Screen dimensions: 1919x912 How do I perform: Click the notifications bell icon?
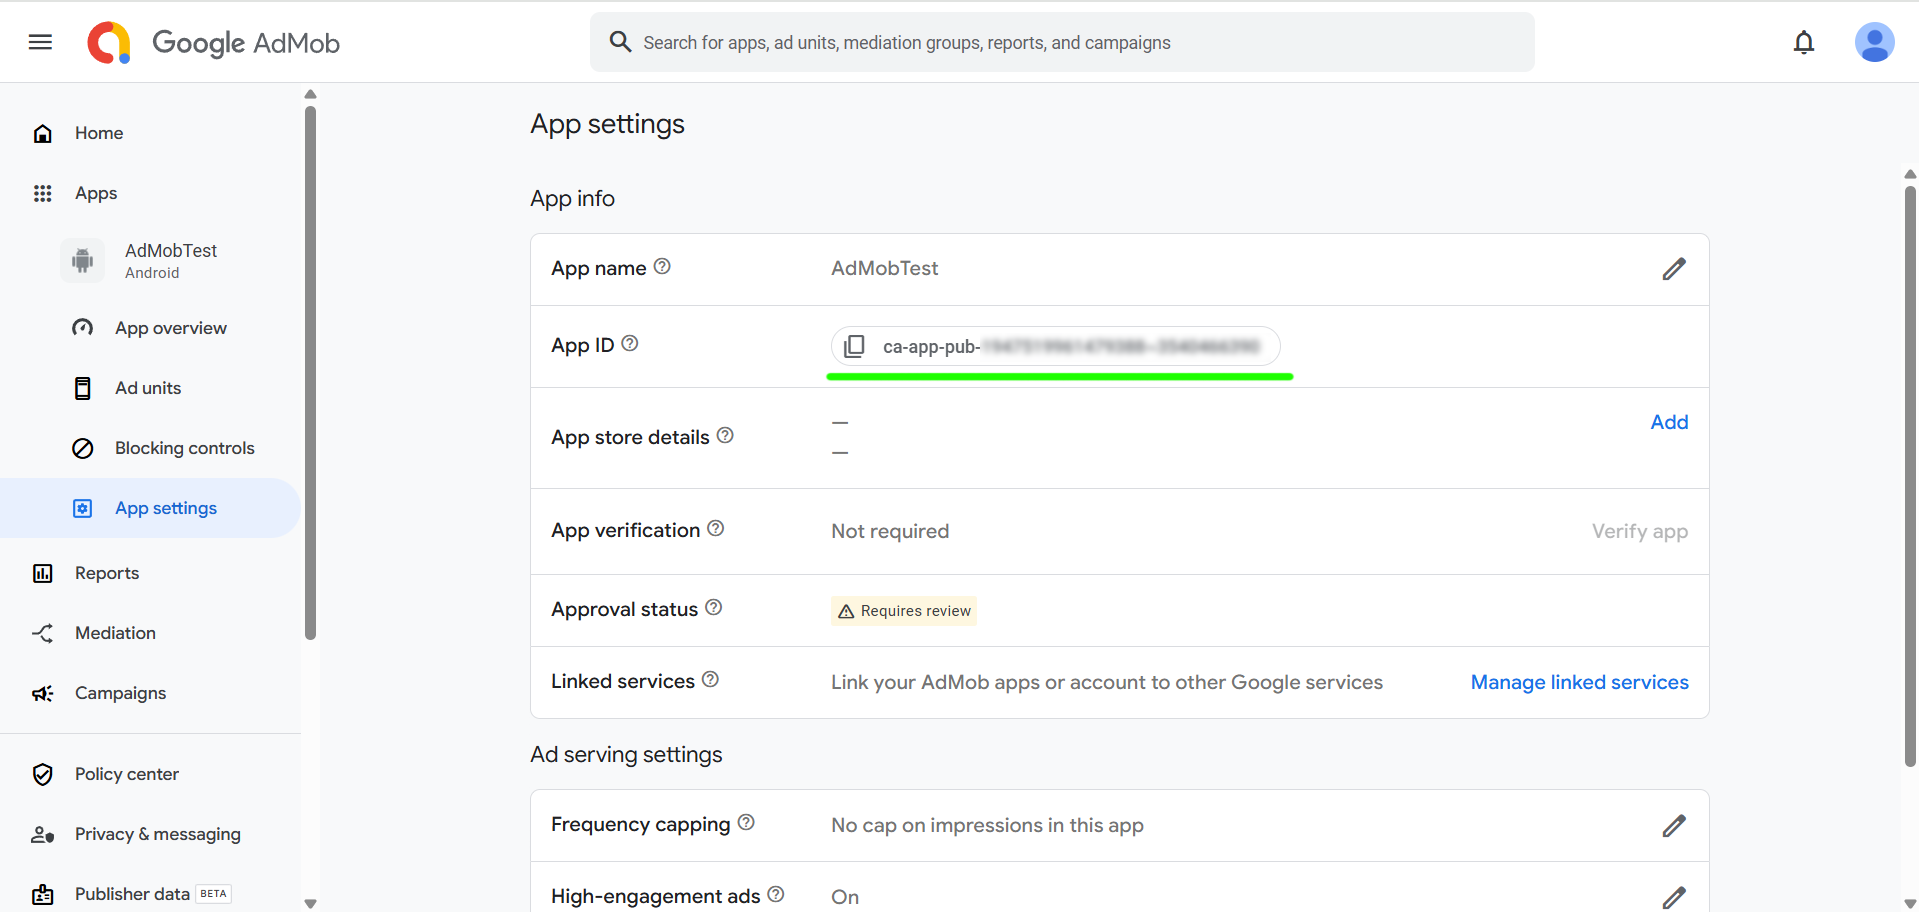[1803, 42]
